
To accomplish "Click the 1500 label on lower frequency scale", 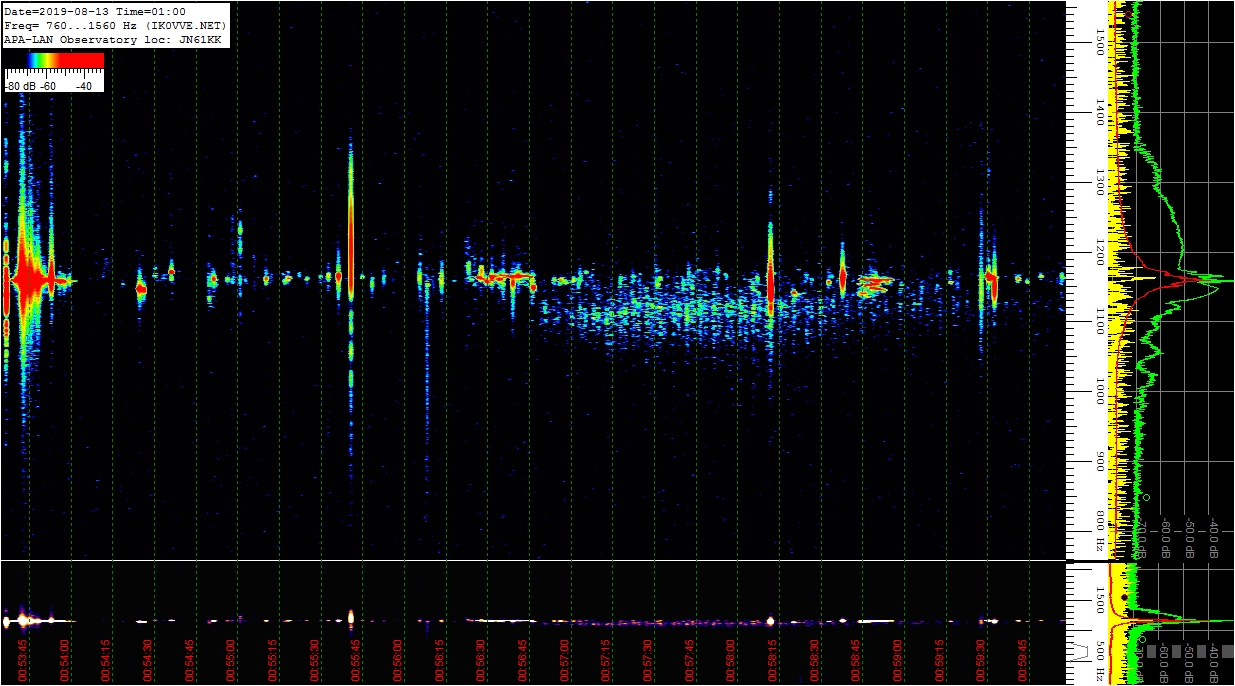I will [x=1099, y=599].
